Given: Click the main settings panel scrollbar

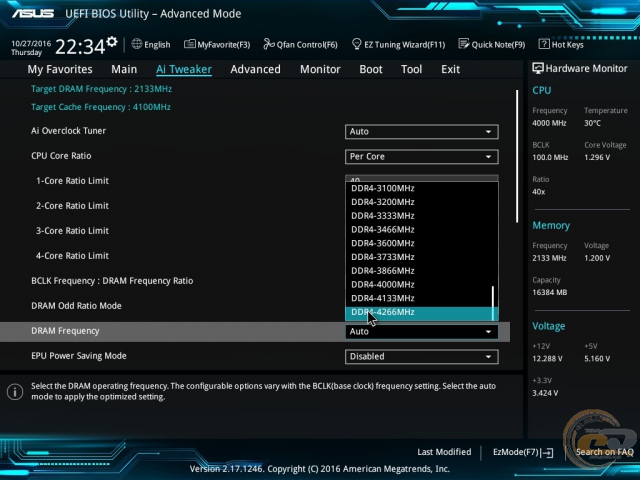Looking at the screenshot, I should tap(517, 156).
